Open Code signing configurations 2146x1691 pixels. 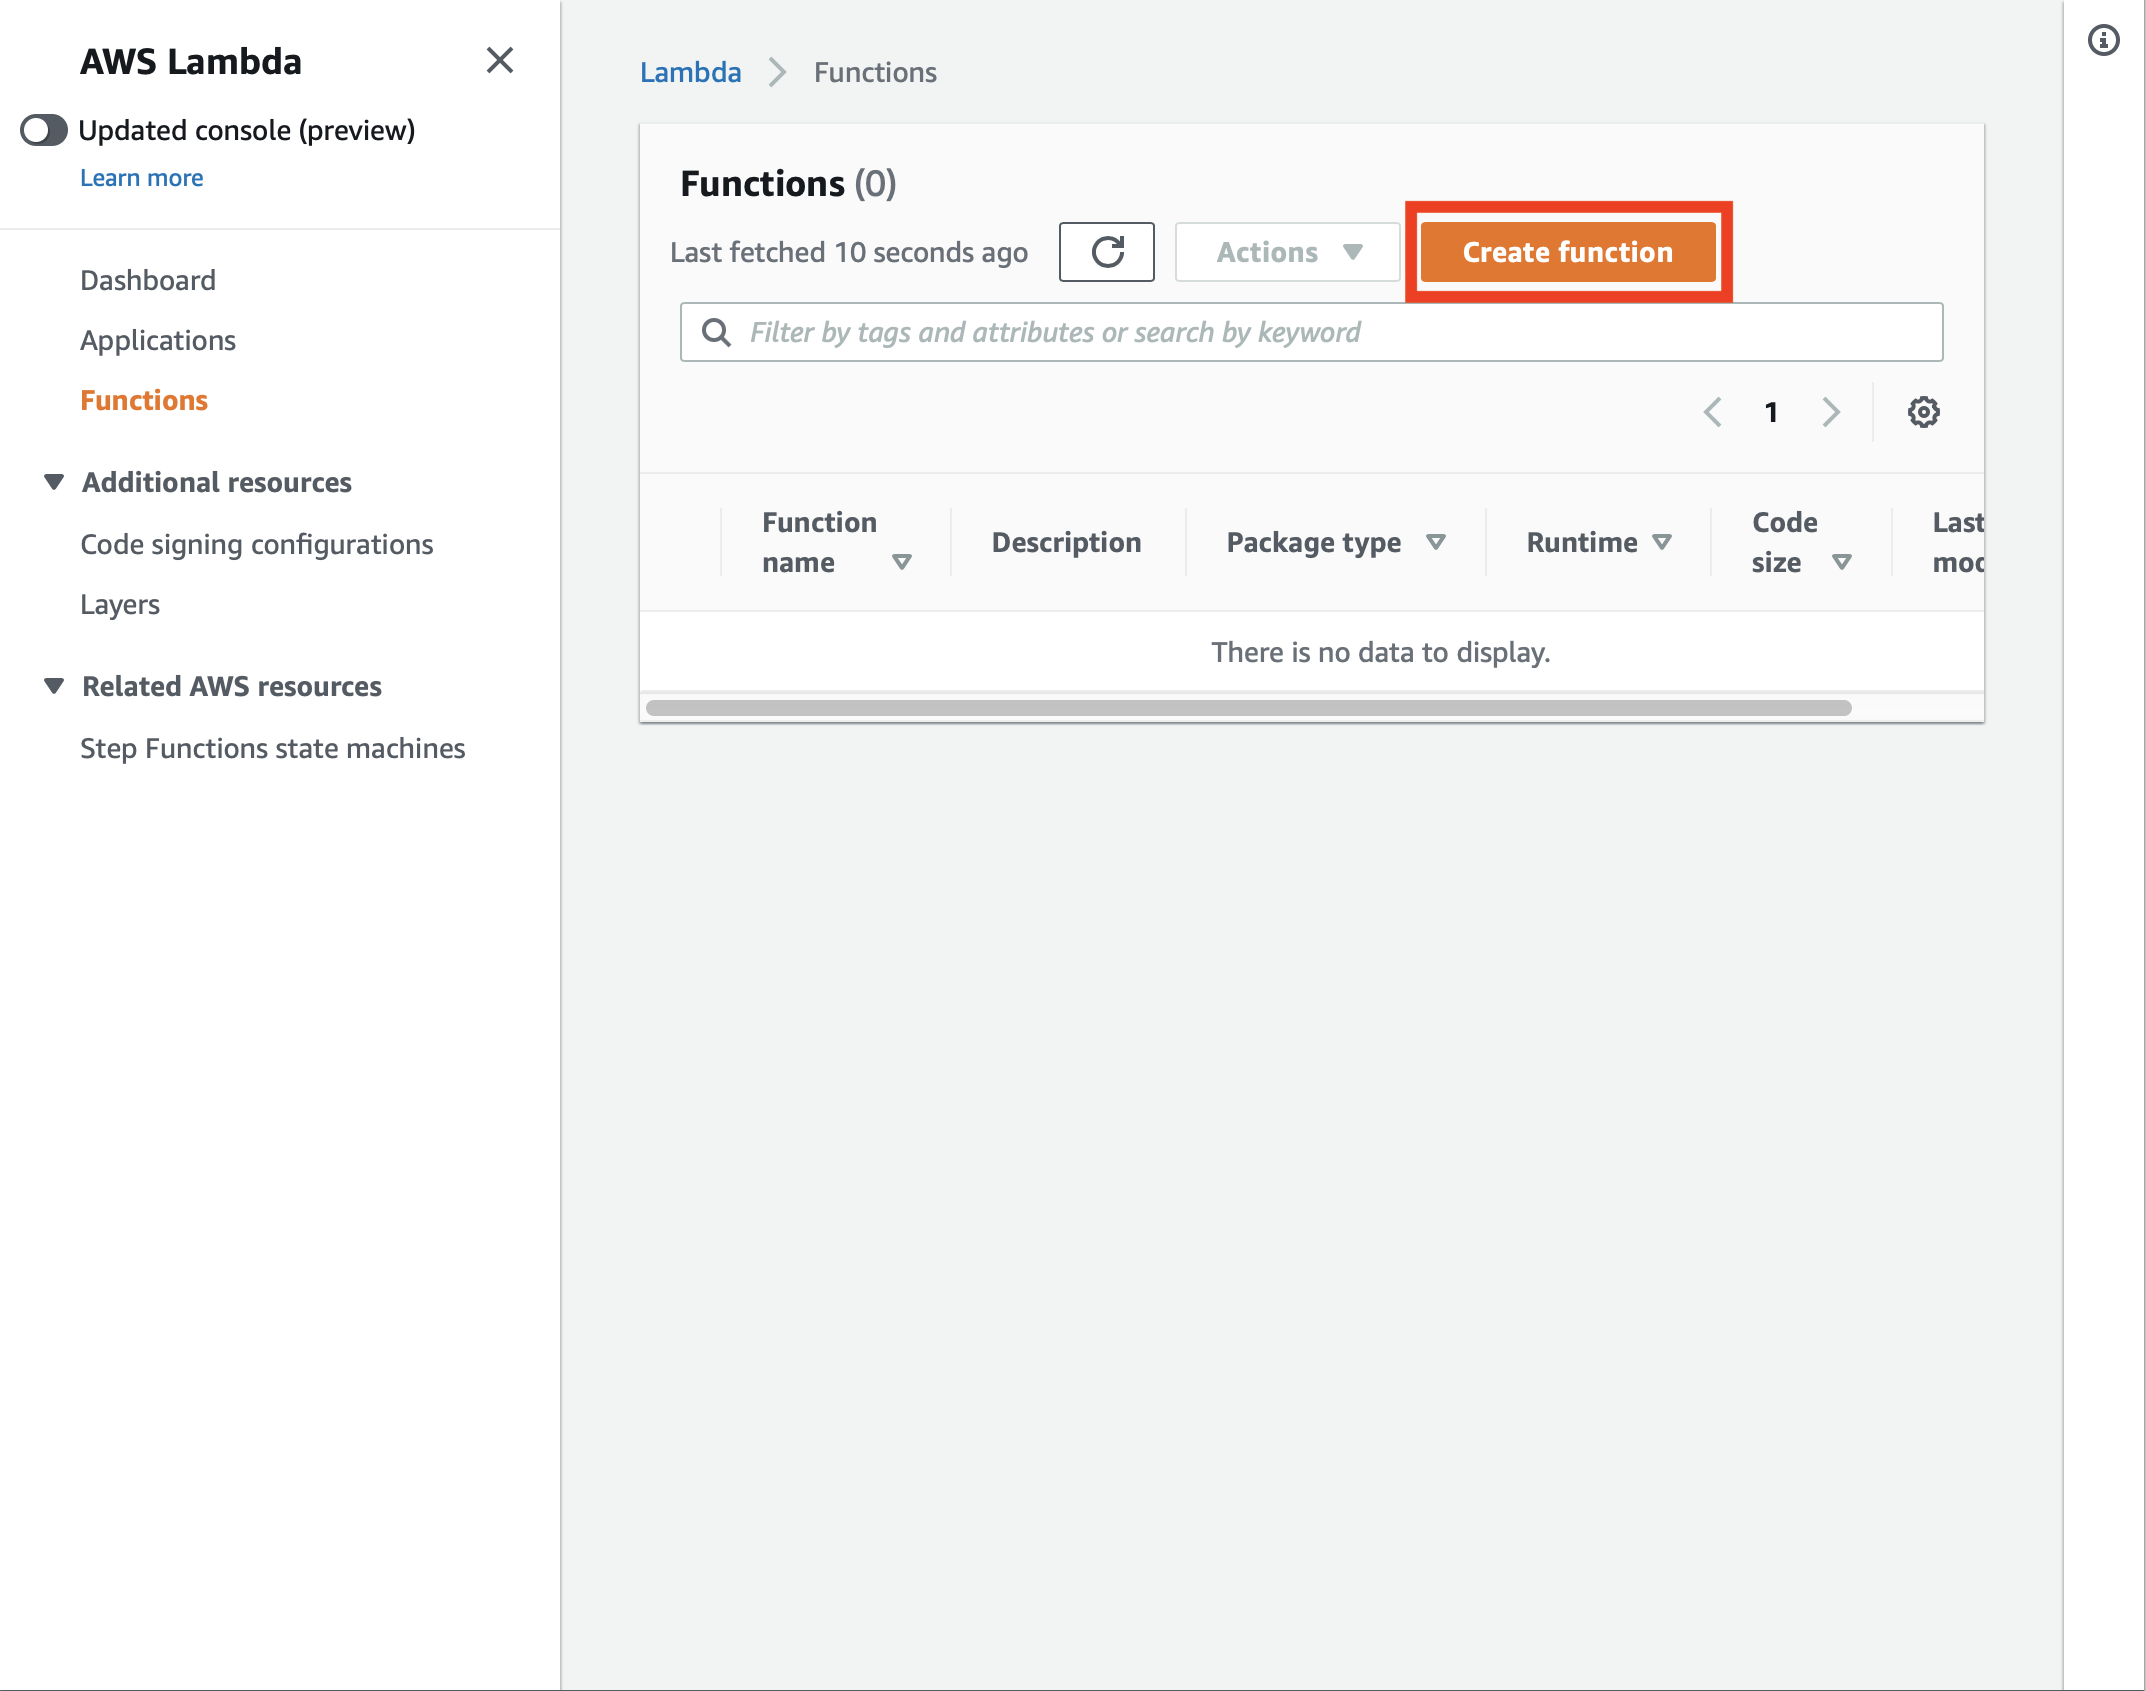pos(257,544)
